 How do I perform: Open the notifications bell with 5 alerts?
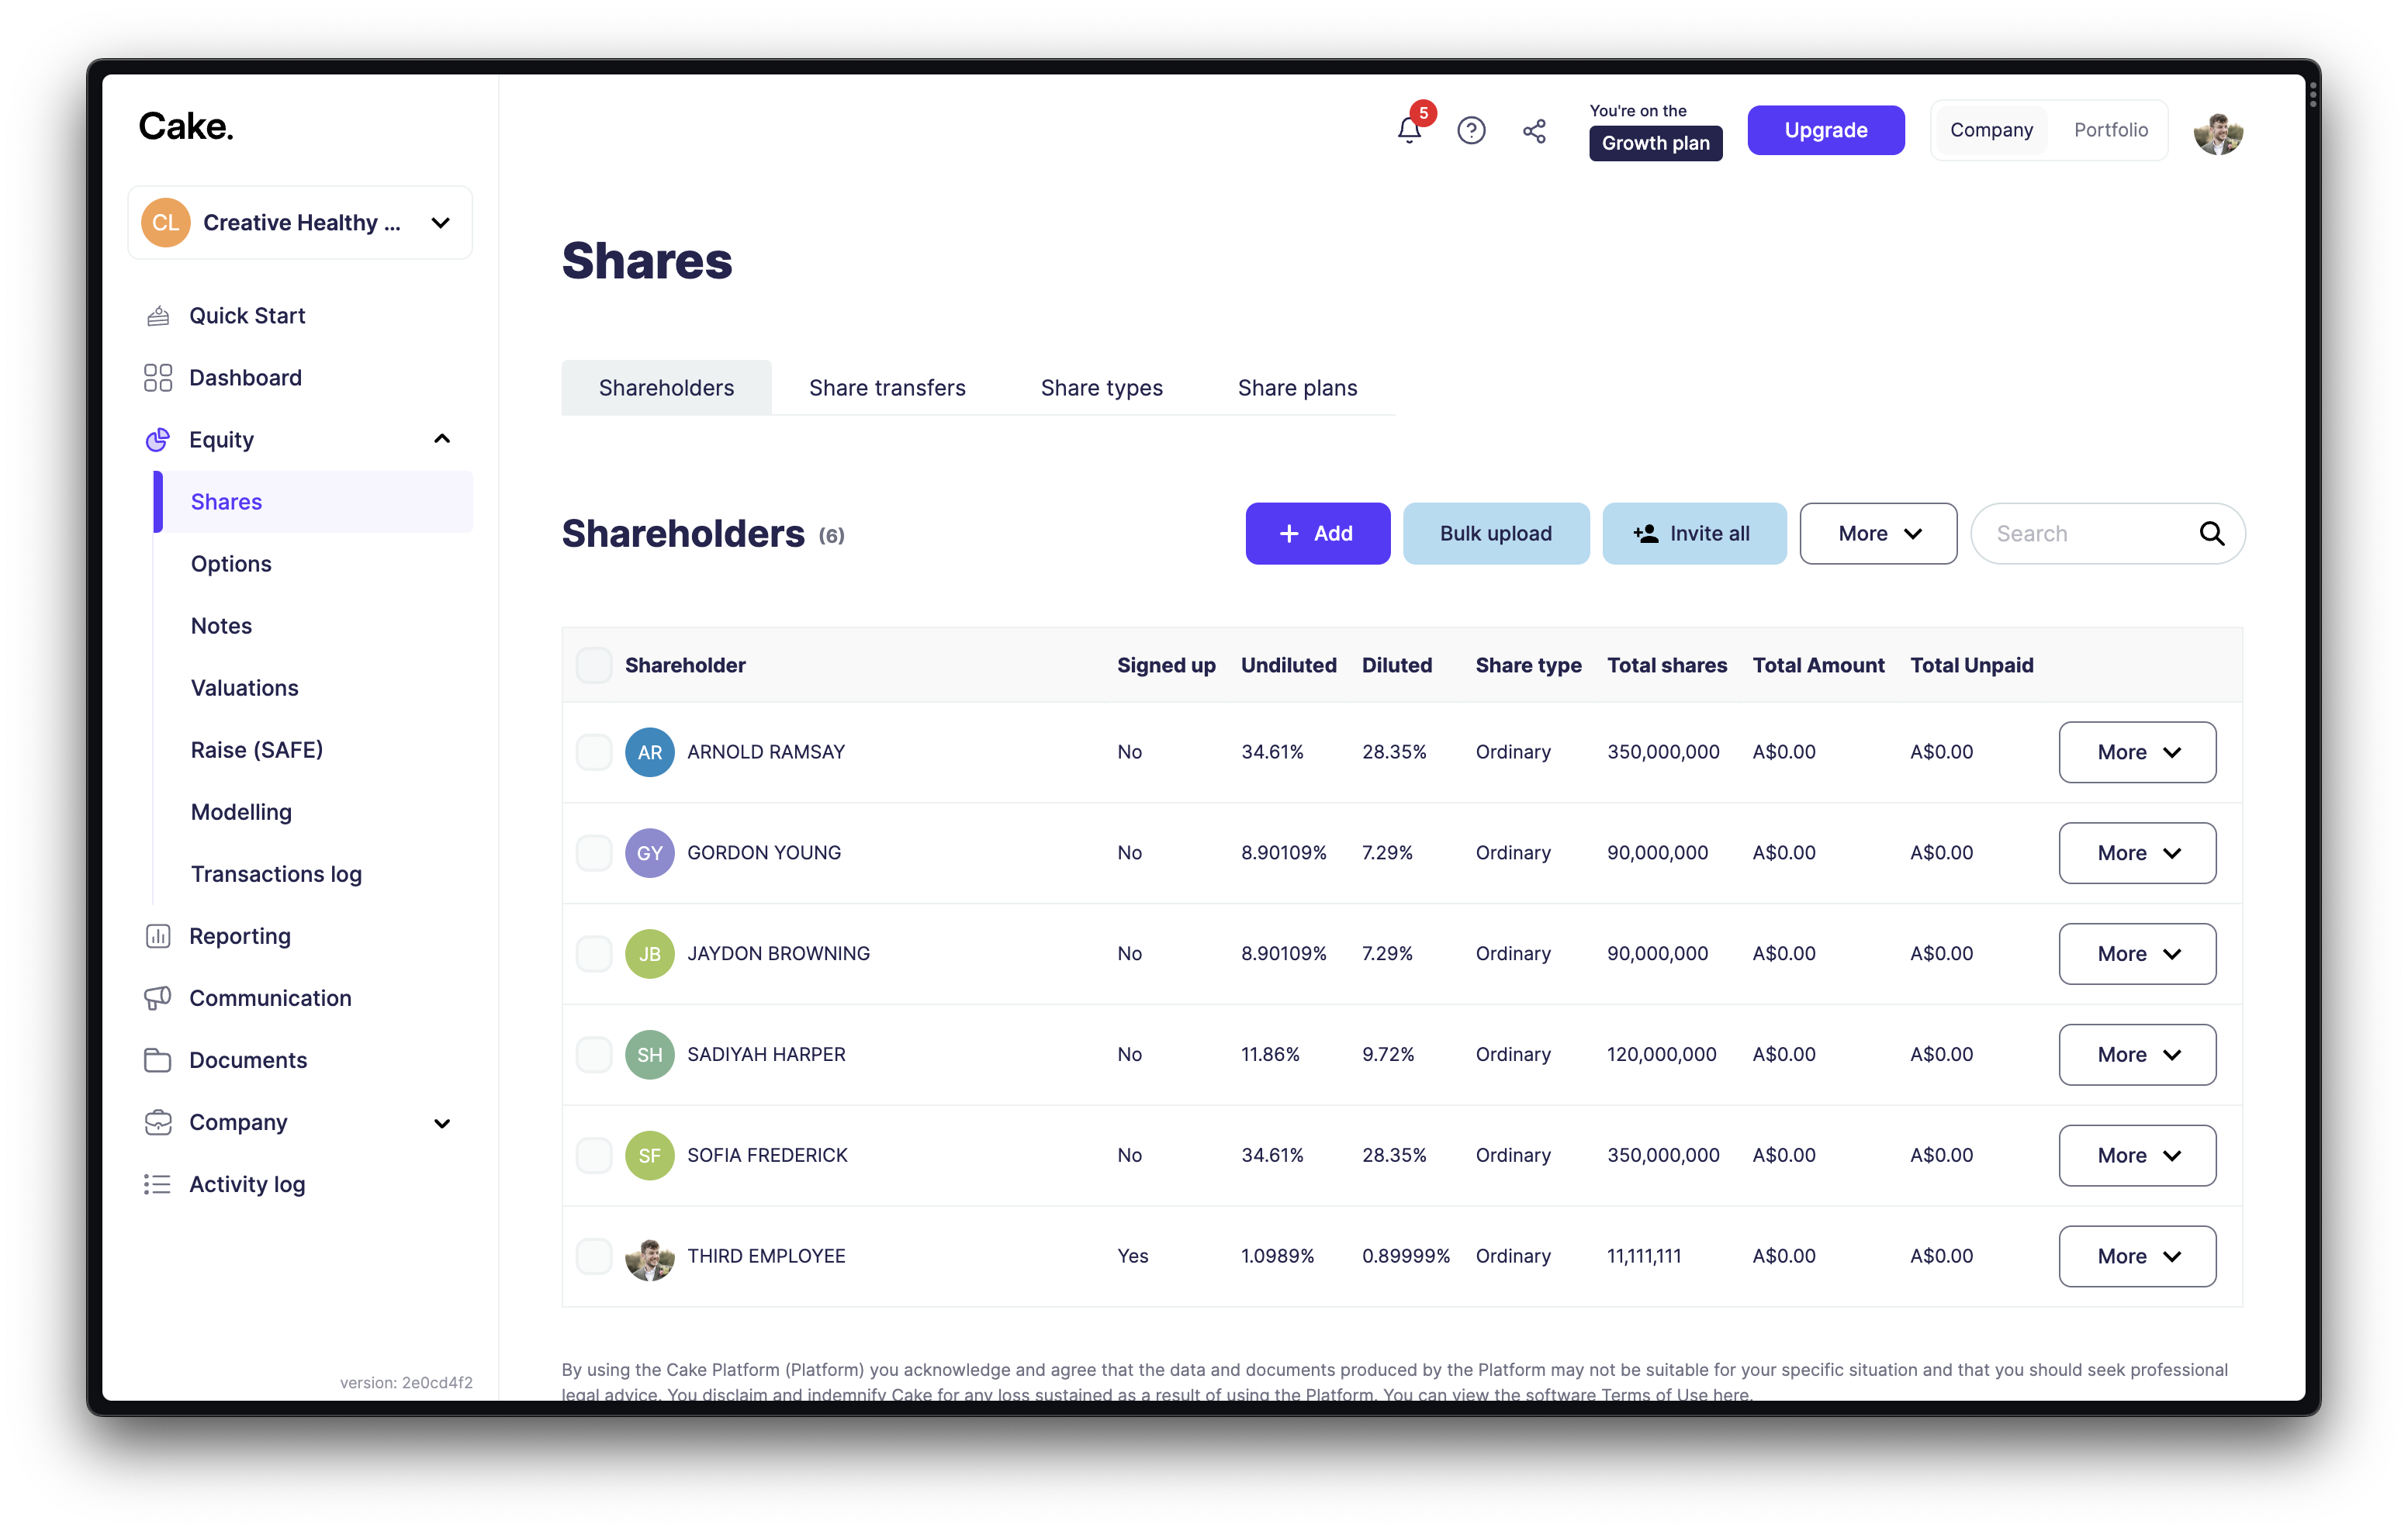1410,130
